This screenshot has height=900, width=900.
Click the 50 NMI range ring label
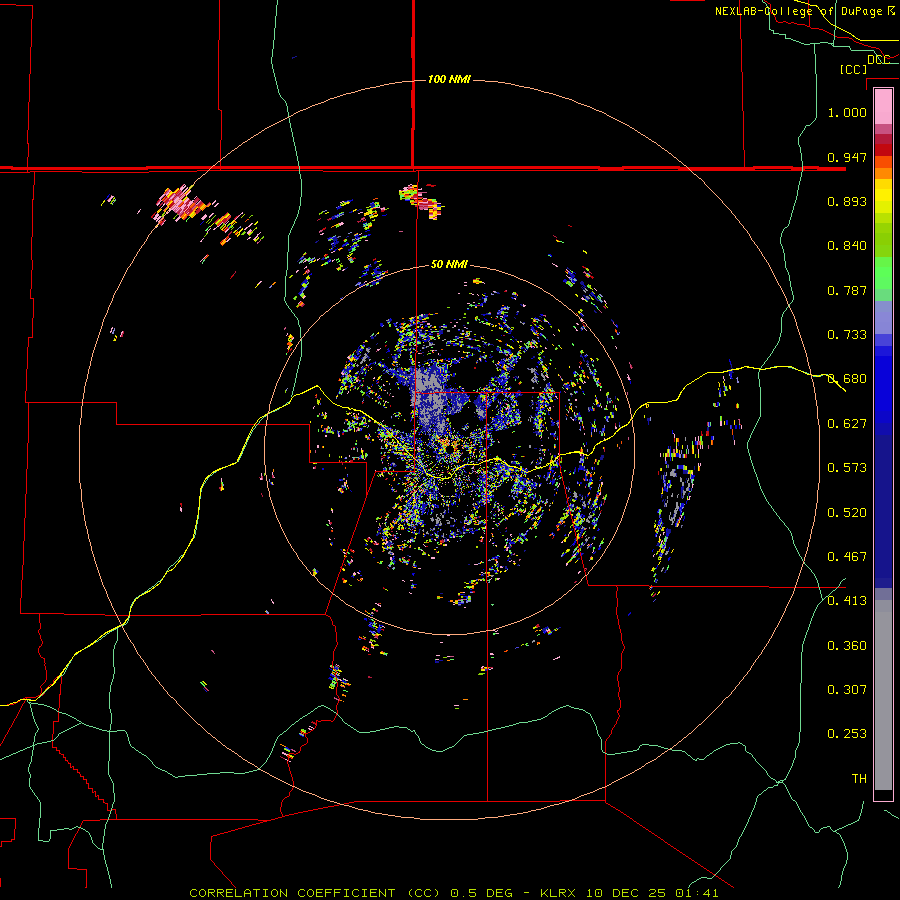[449, 264]
